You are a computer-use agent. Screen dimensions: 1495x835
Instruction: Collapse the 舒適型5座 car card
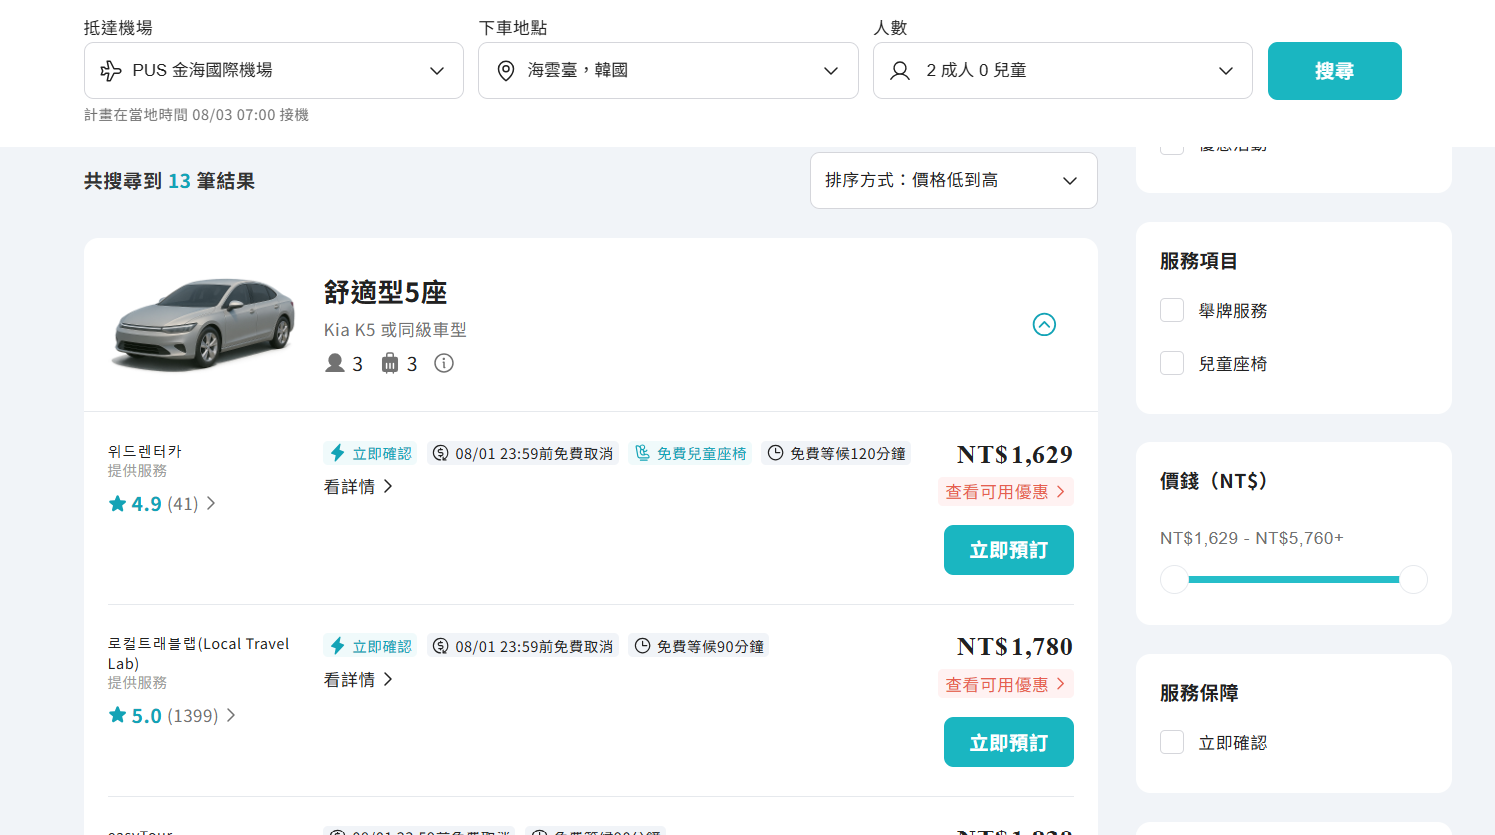pos(1044,325)
